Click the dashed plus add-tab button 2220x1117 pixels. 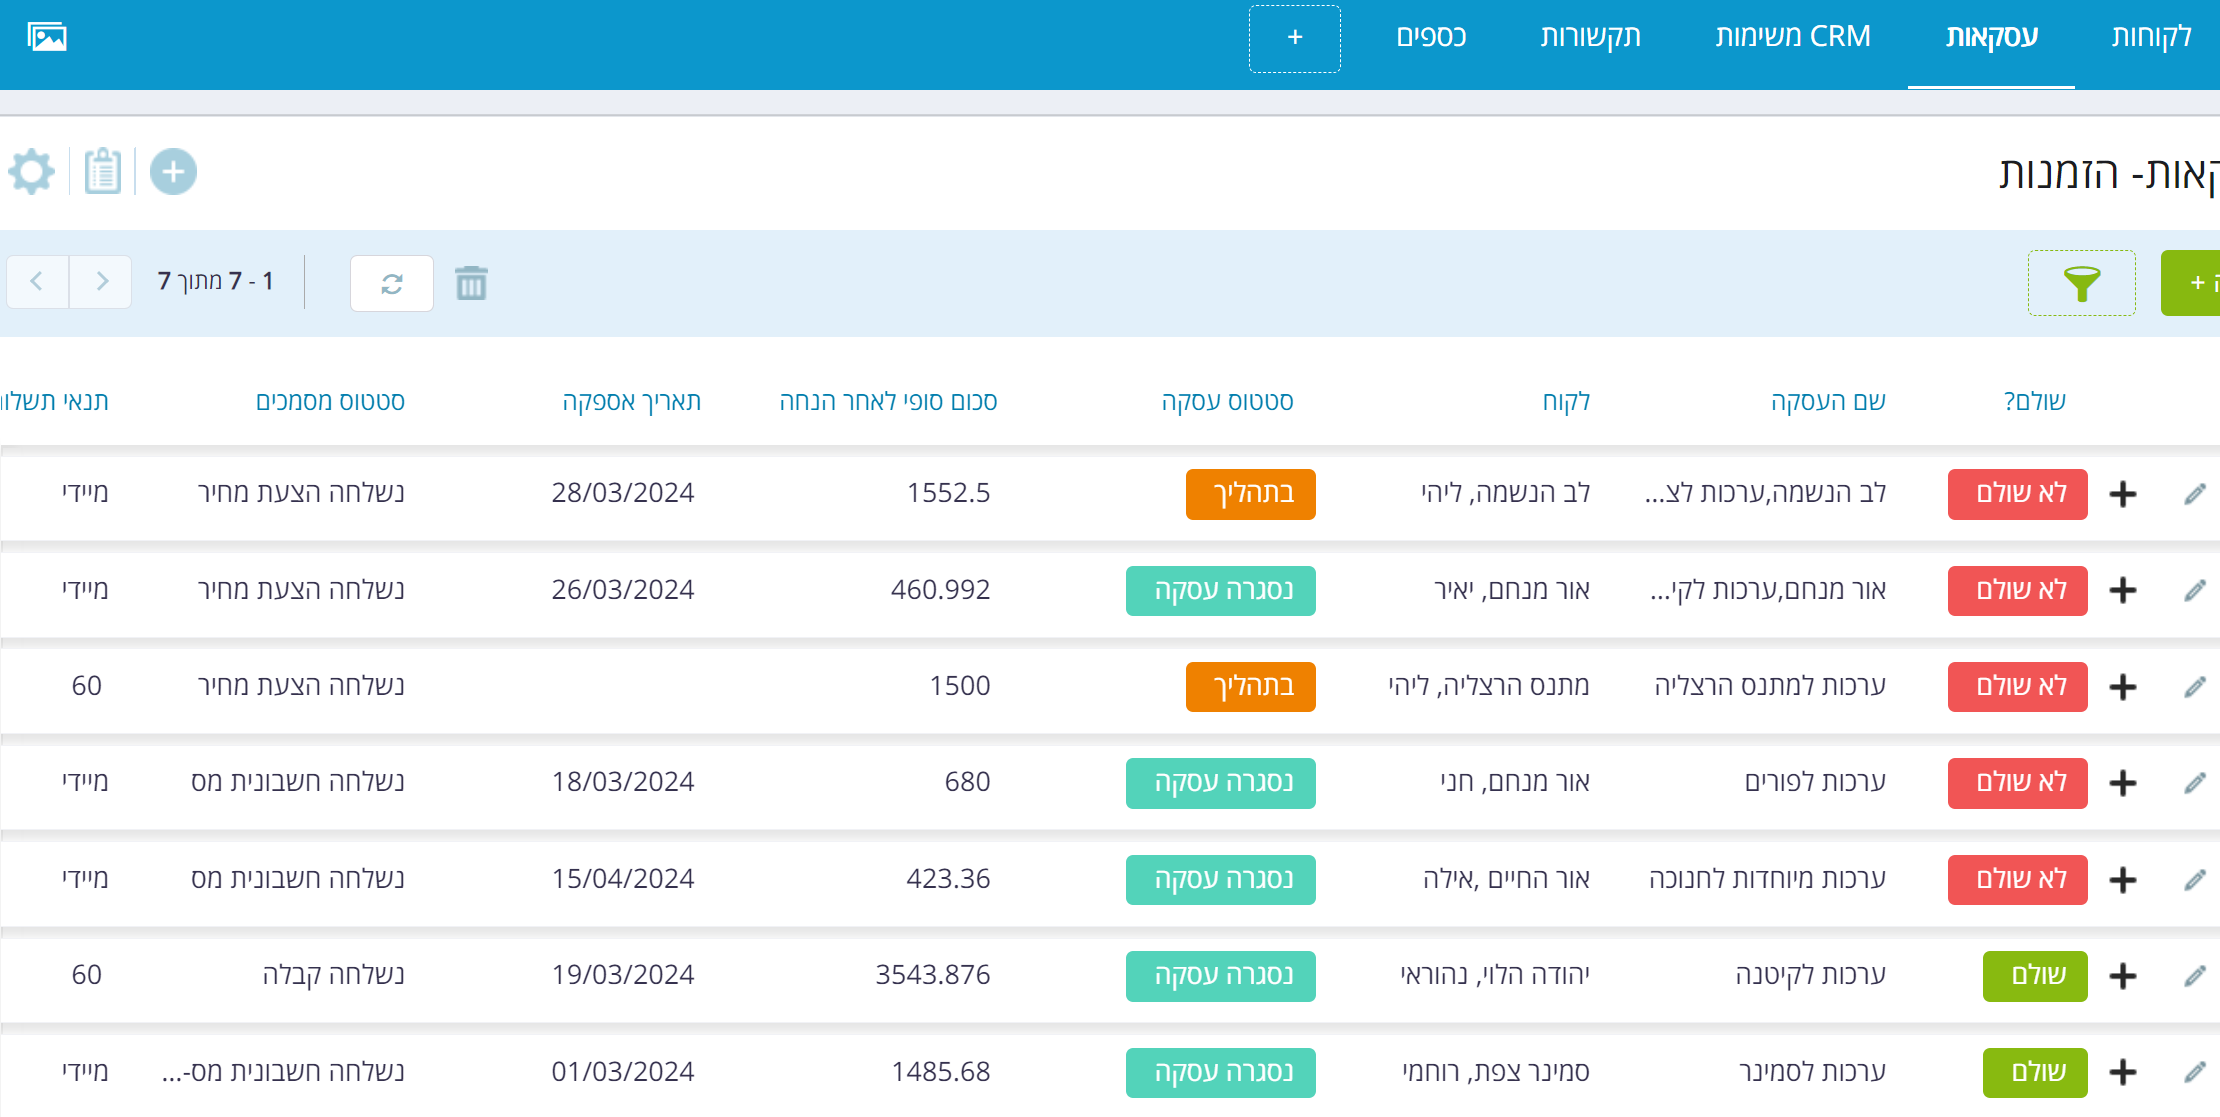1294,38
